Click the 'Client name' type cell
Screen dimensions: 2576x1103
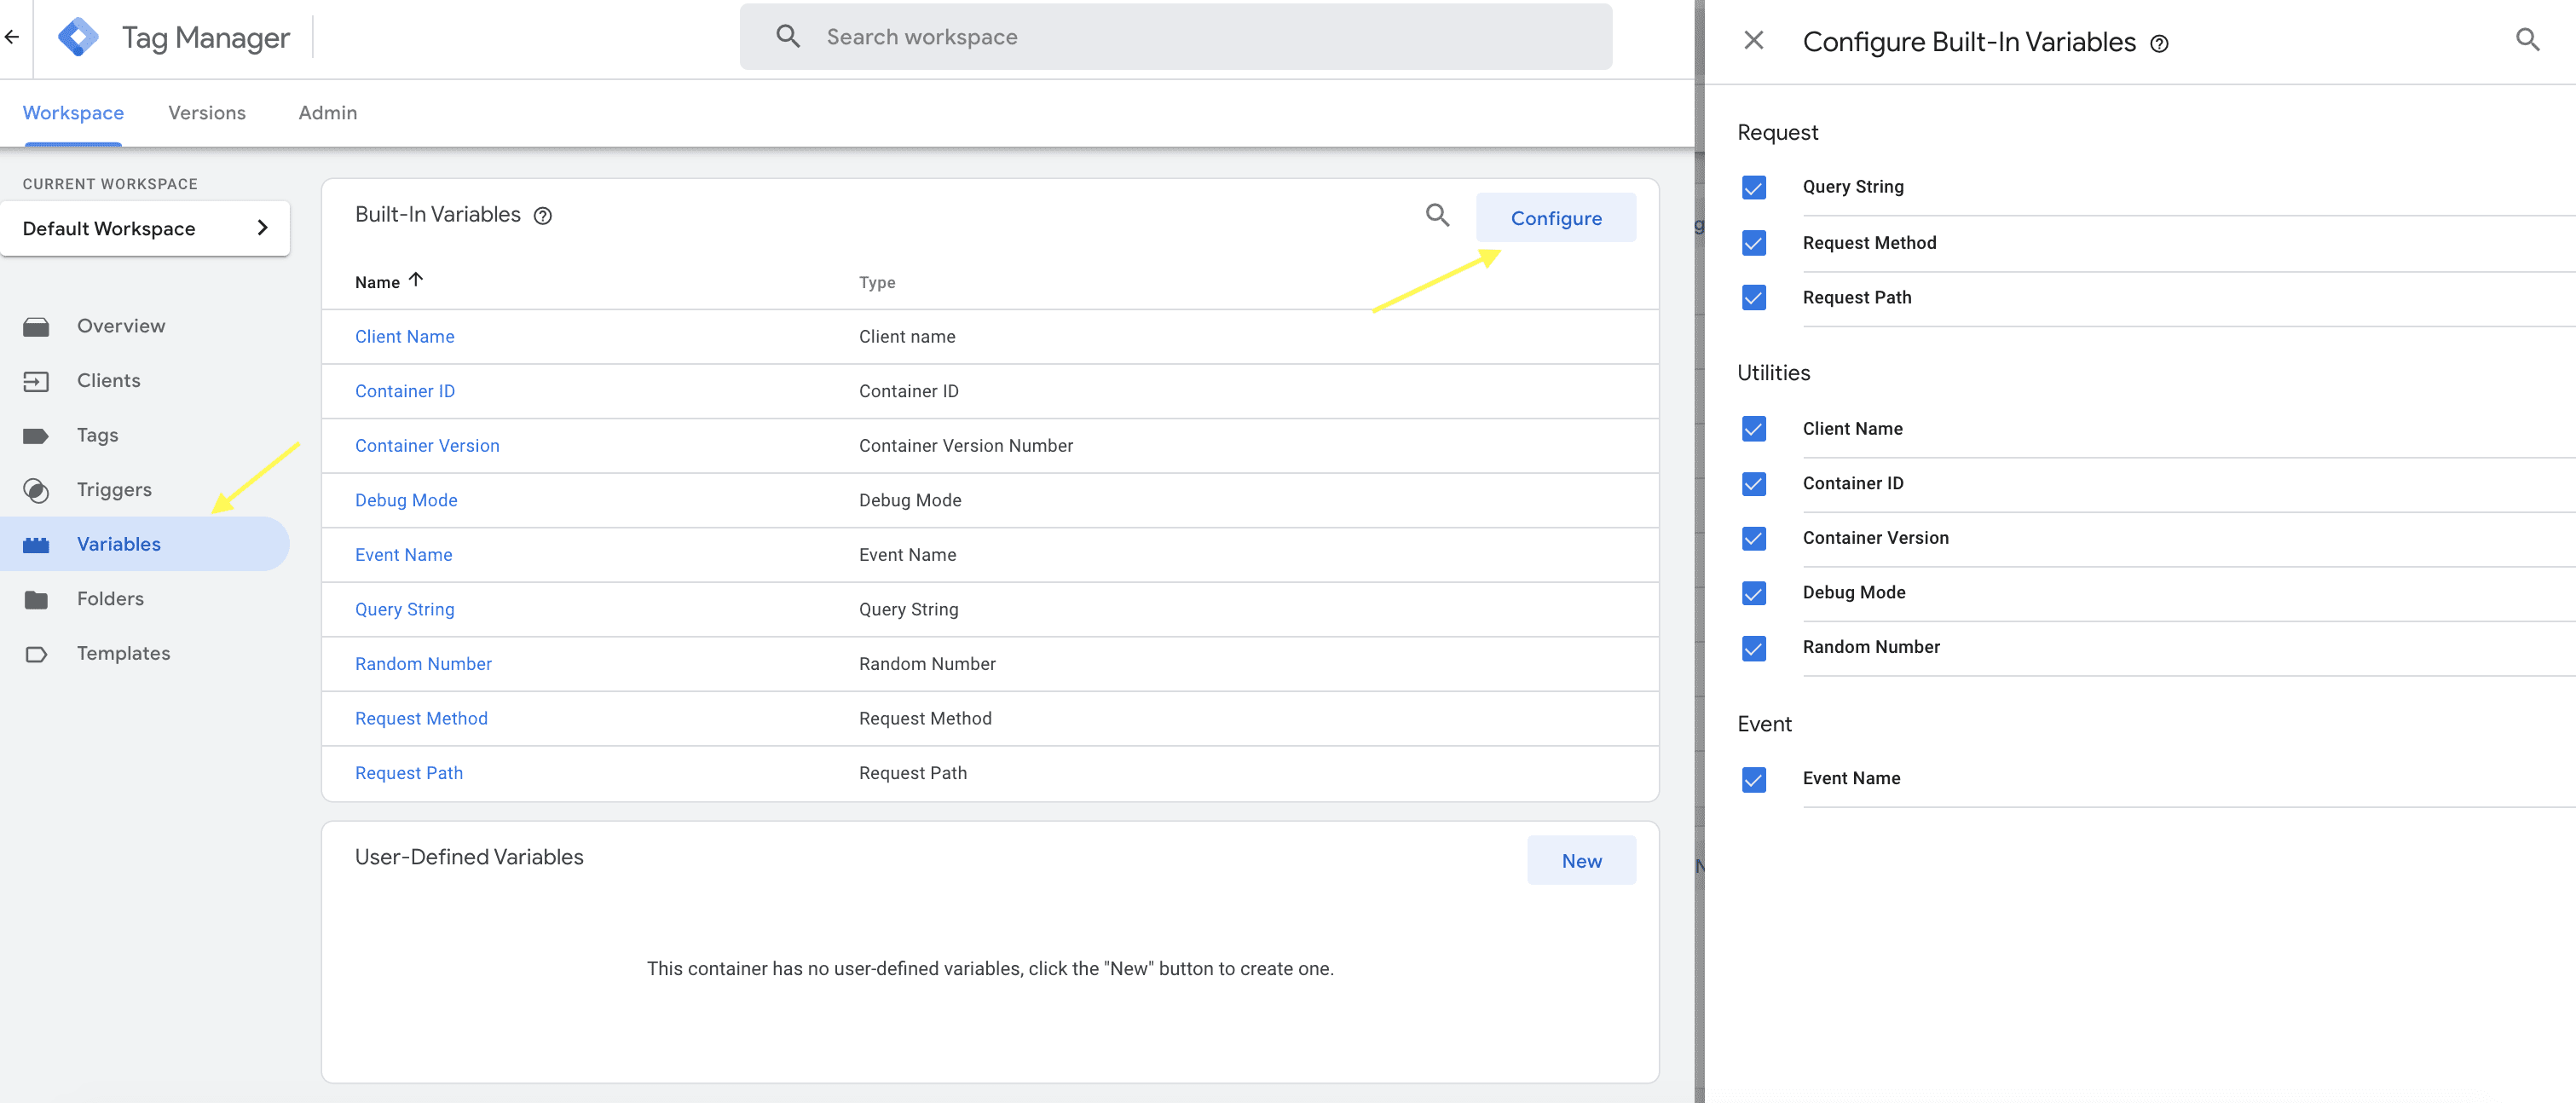click(x=906, y=337)
